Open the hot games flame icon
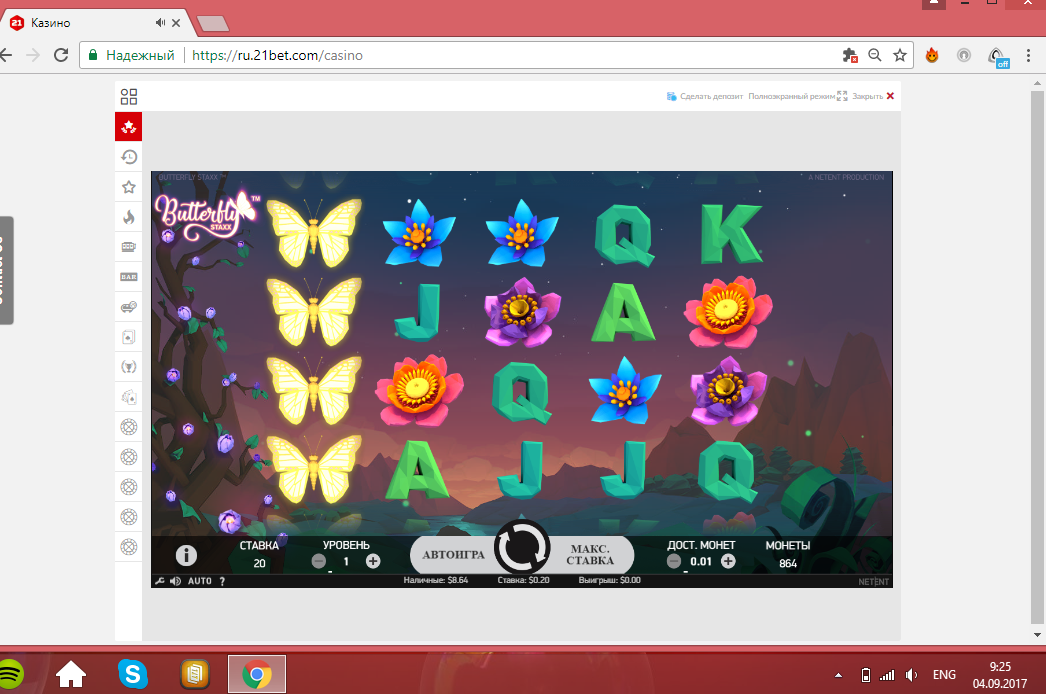1046x694 pixels. [129, 217]
